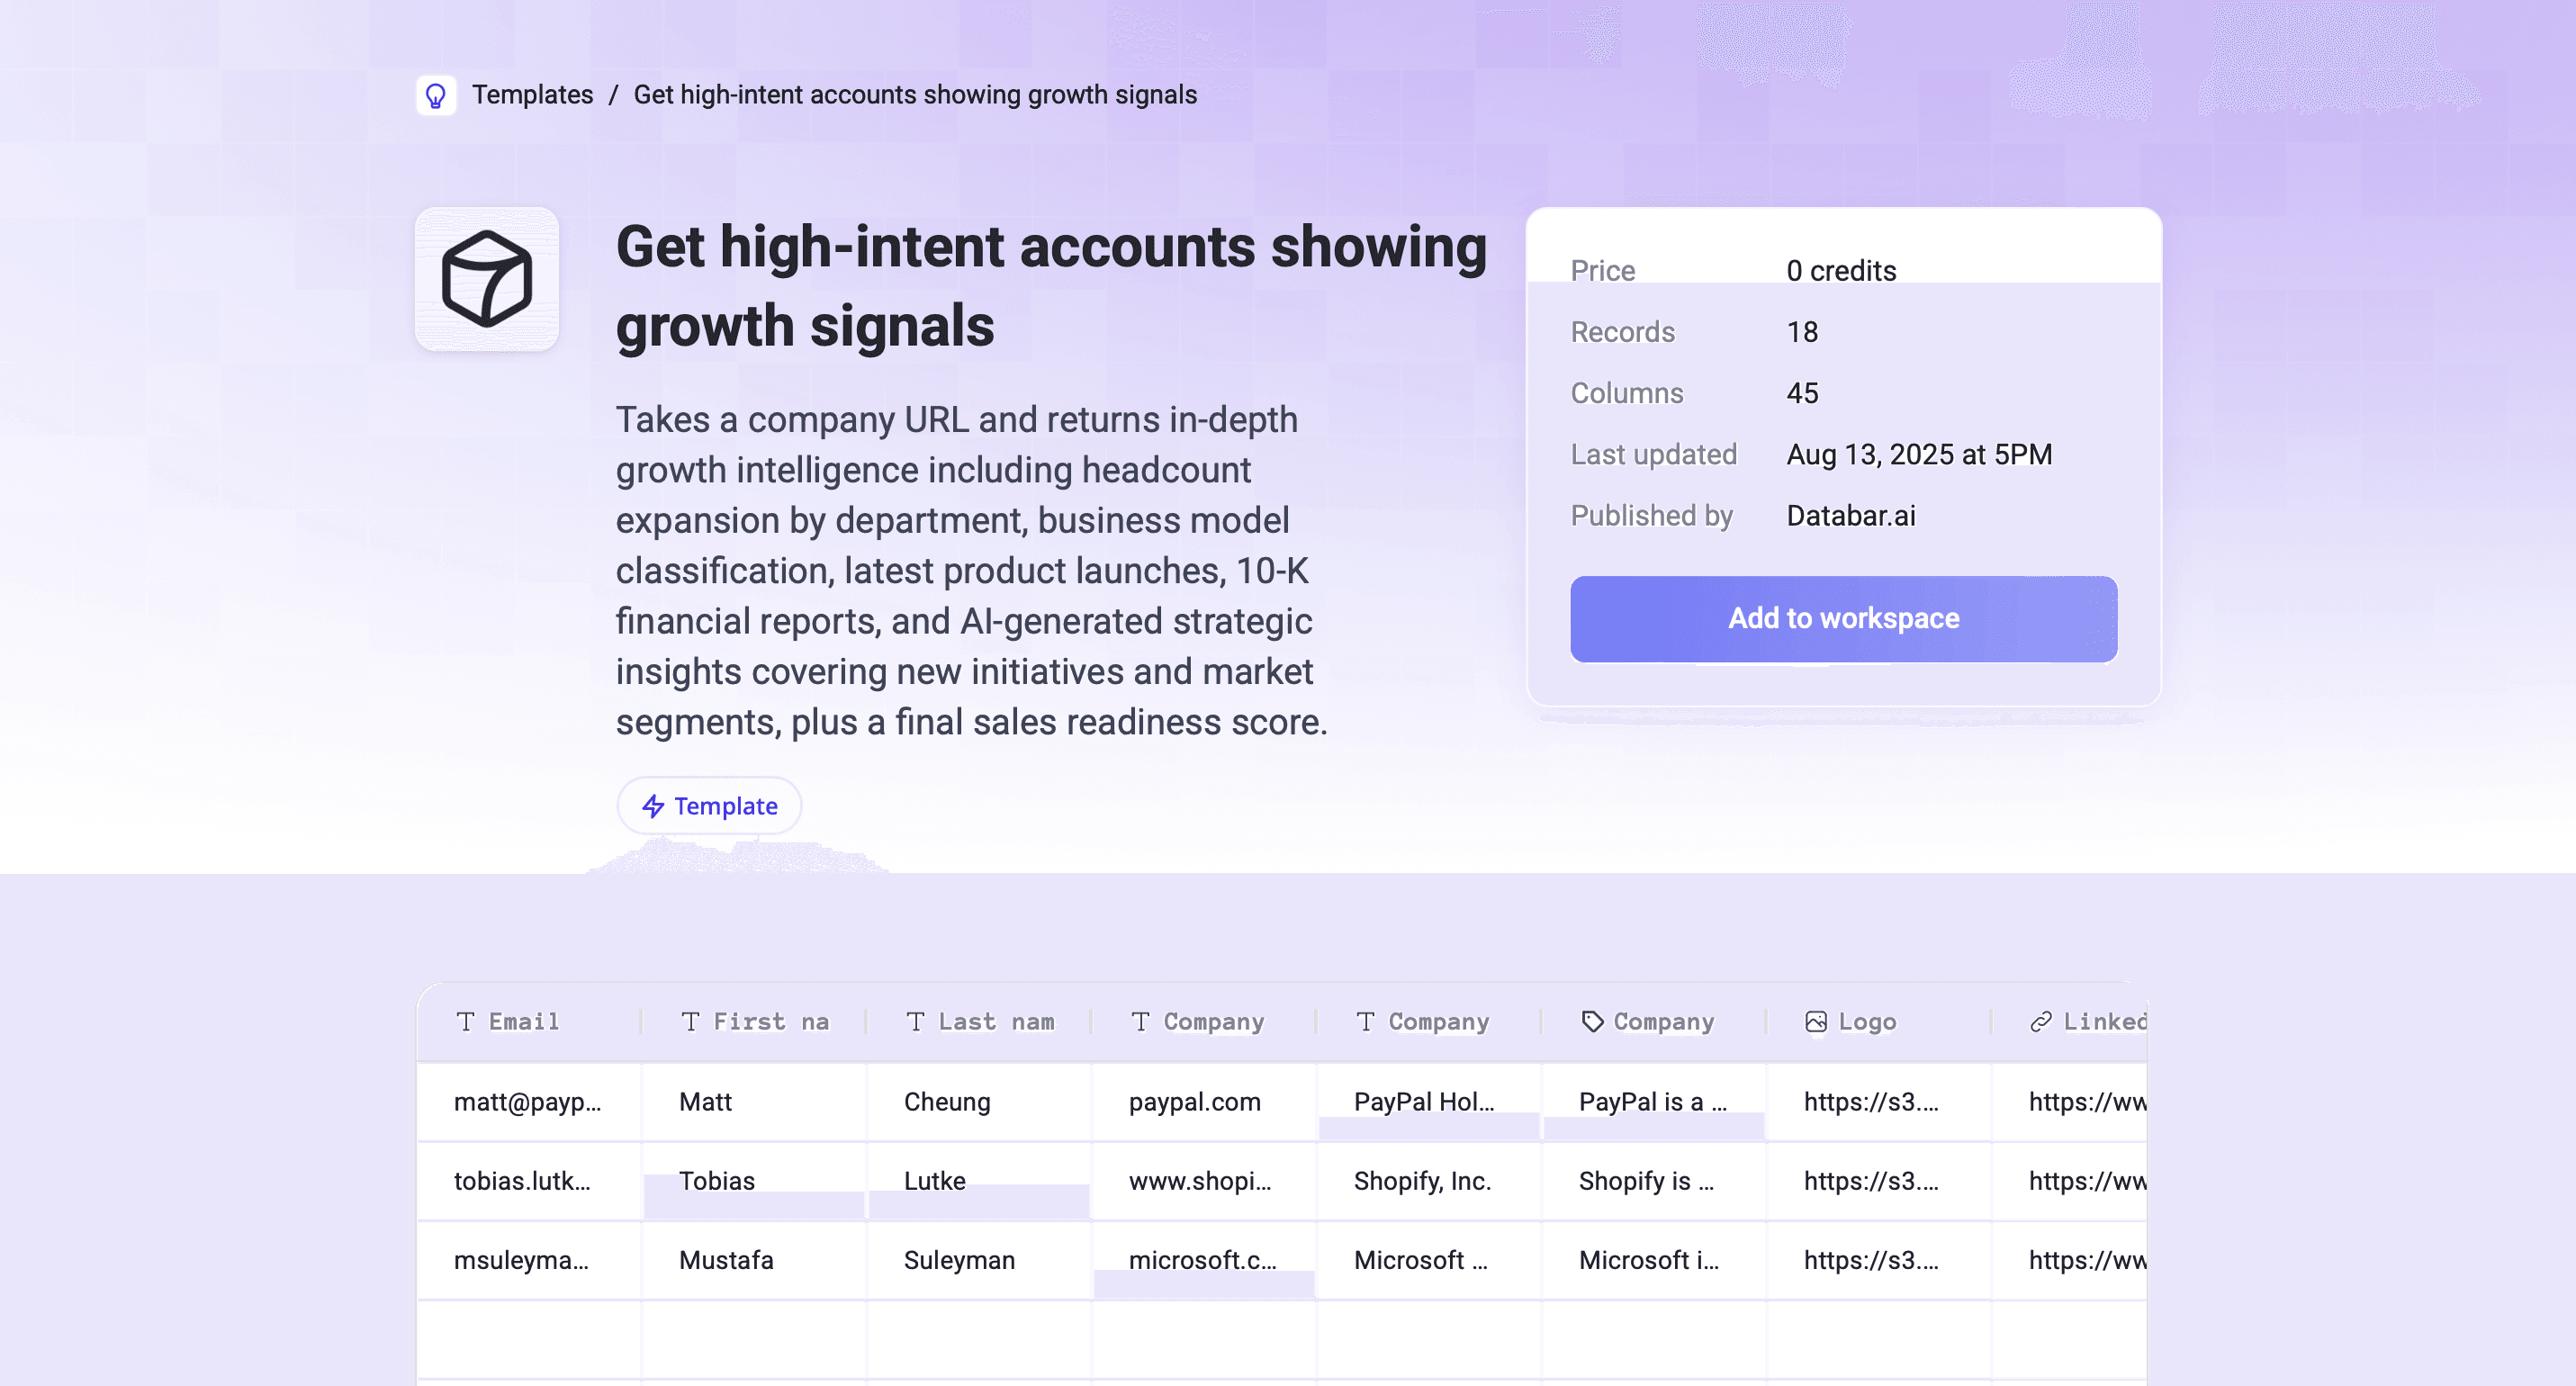2576x1386 pixels.
Task: Click the cube template icon beside the title
Action: (487, 280)
